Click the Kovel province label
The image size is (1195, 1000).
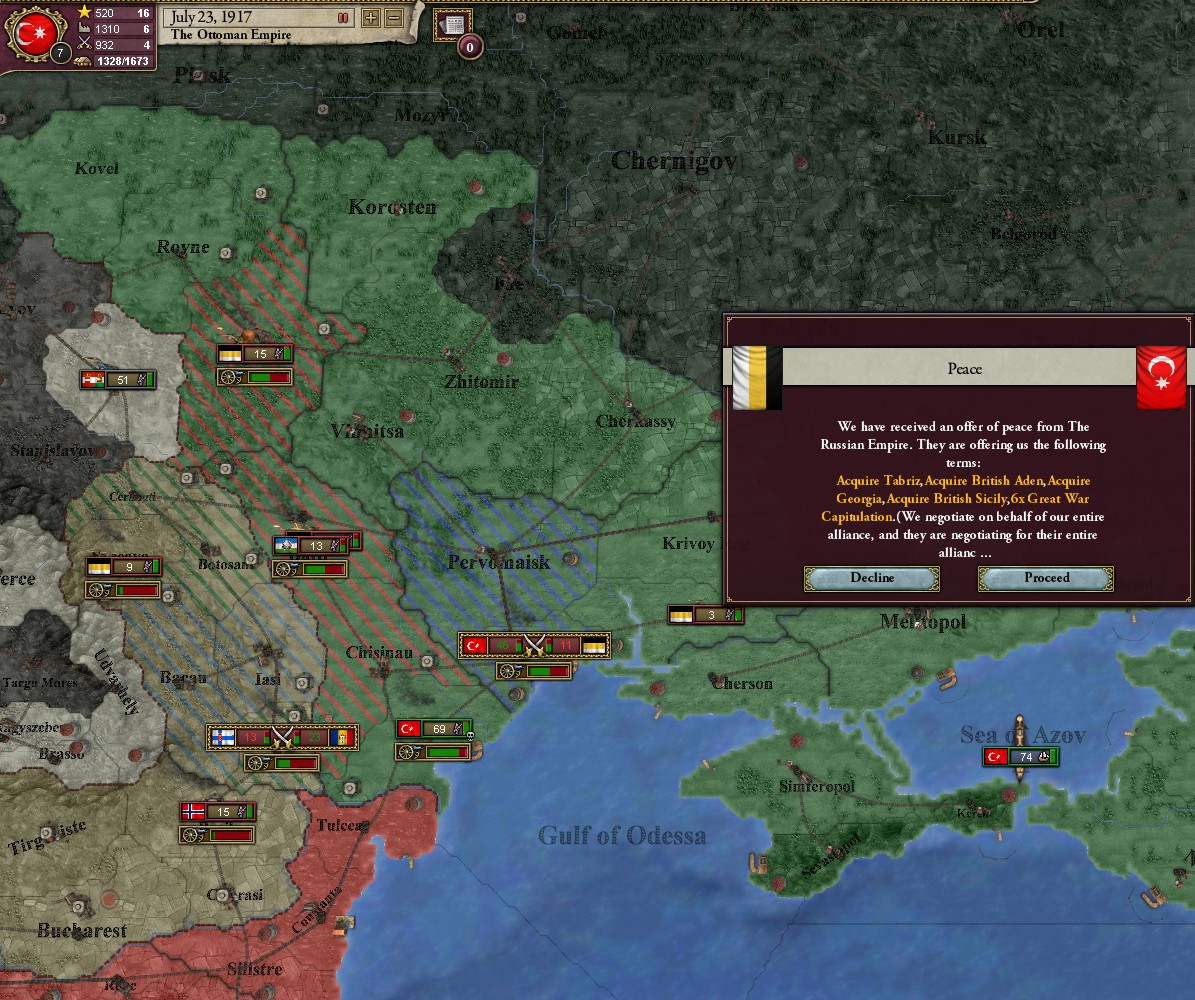(97, 168)
